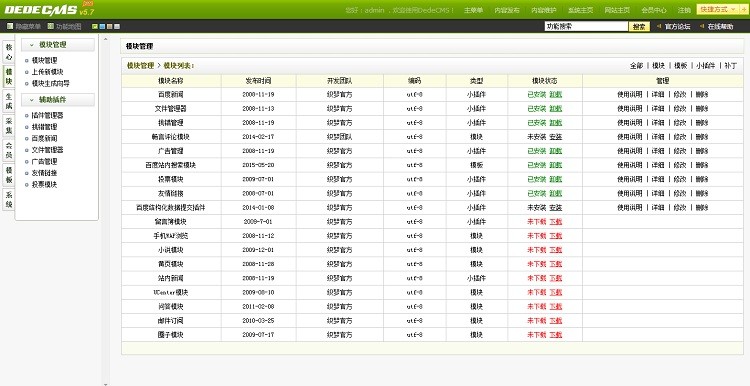Open 上传新模块 in the sidebar

pyautogui.click(x=47, y=72)
